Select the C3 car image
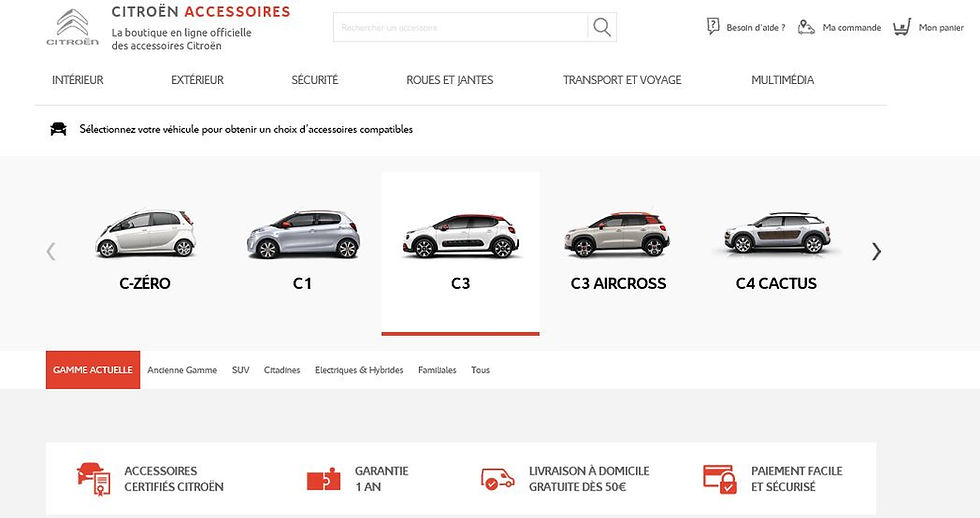The width and height of the screenshot is (980, 518). coord(461,236)
